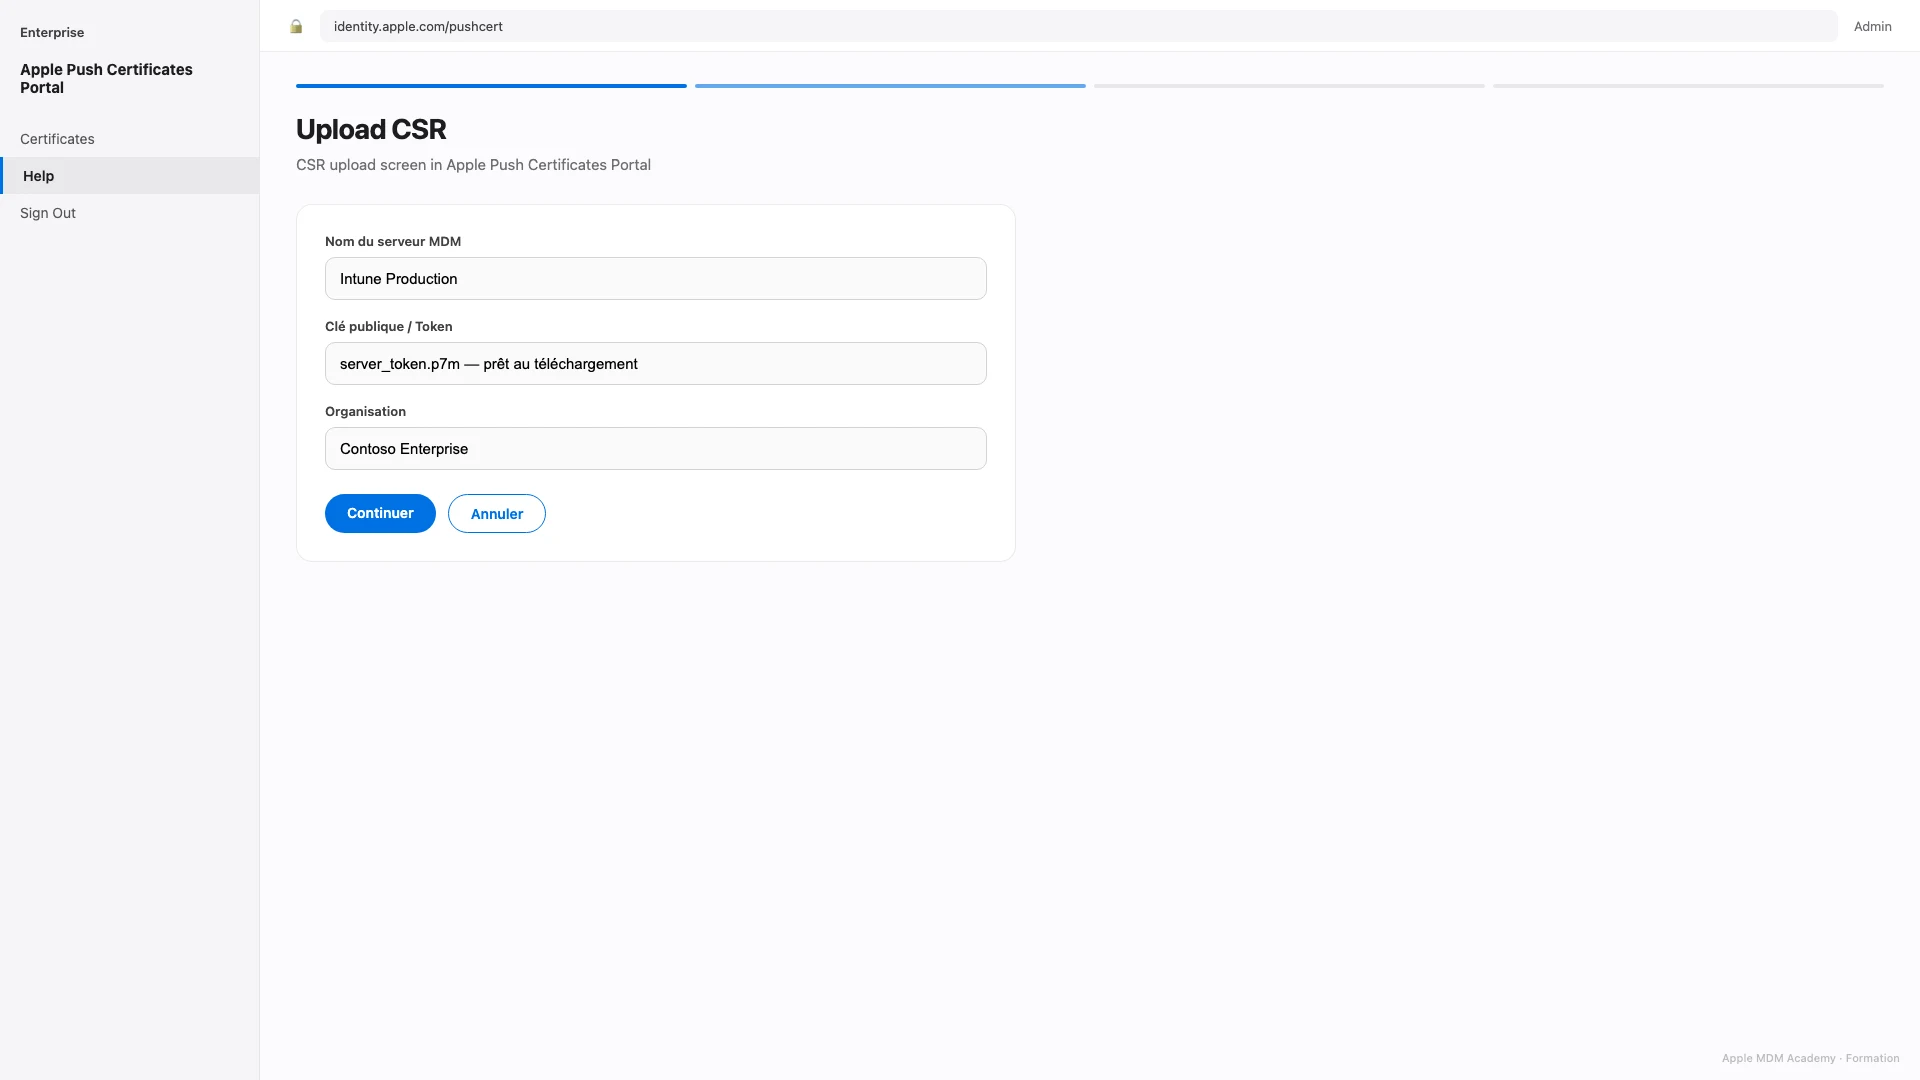Click the Continuer button
Image resolution: width=1920 pixels, height=1080 pixels.
tap(380, 513)
